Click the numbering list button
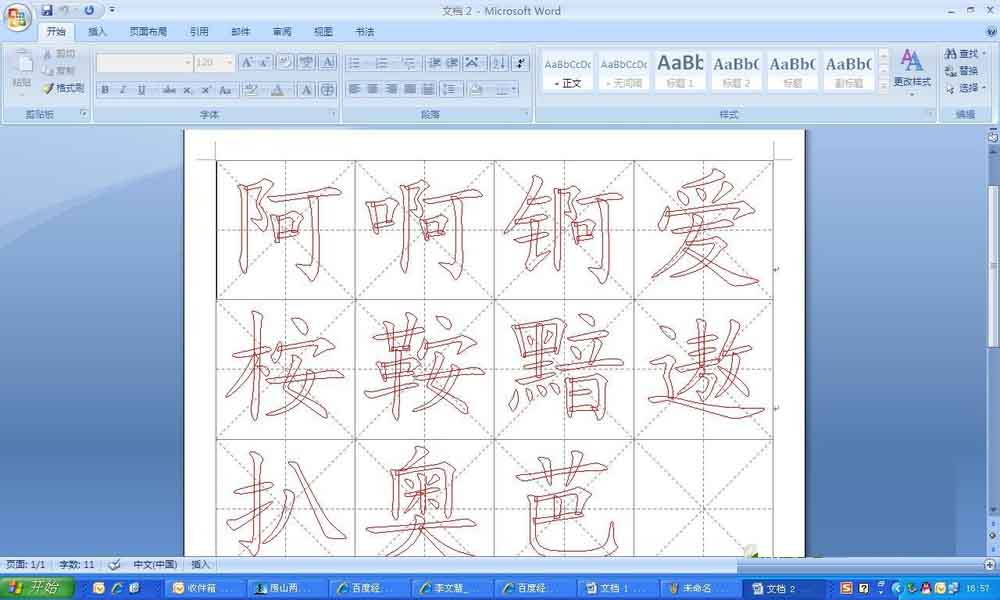1000x600 pixels. coord(382,62)
